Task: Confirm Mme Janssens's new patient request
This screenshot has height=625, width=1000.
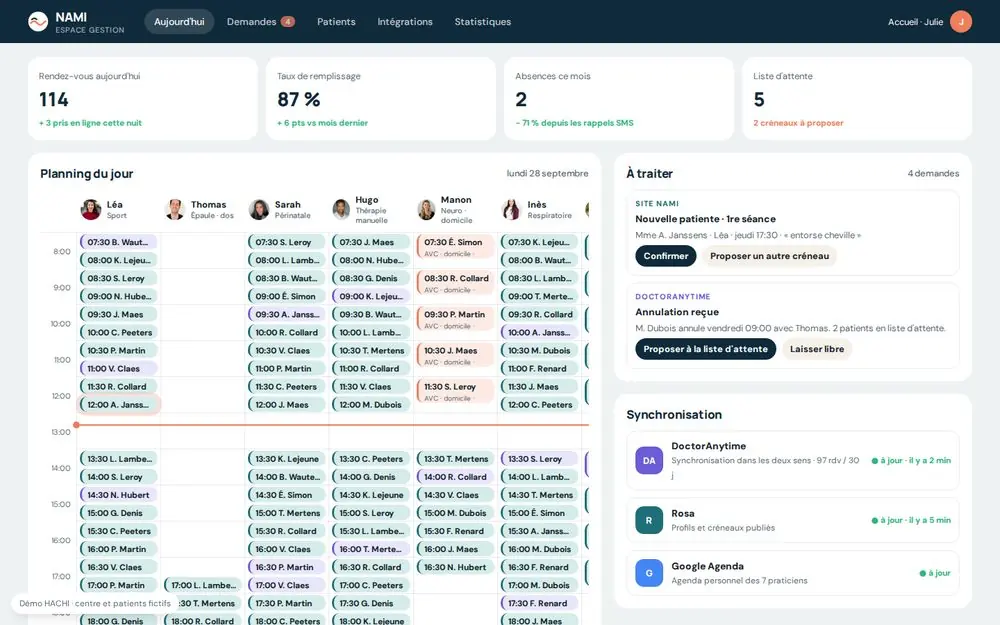Action: coord(666,256)
